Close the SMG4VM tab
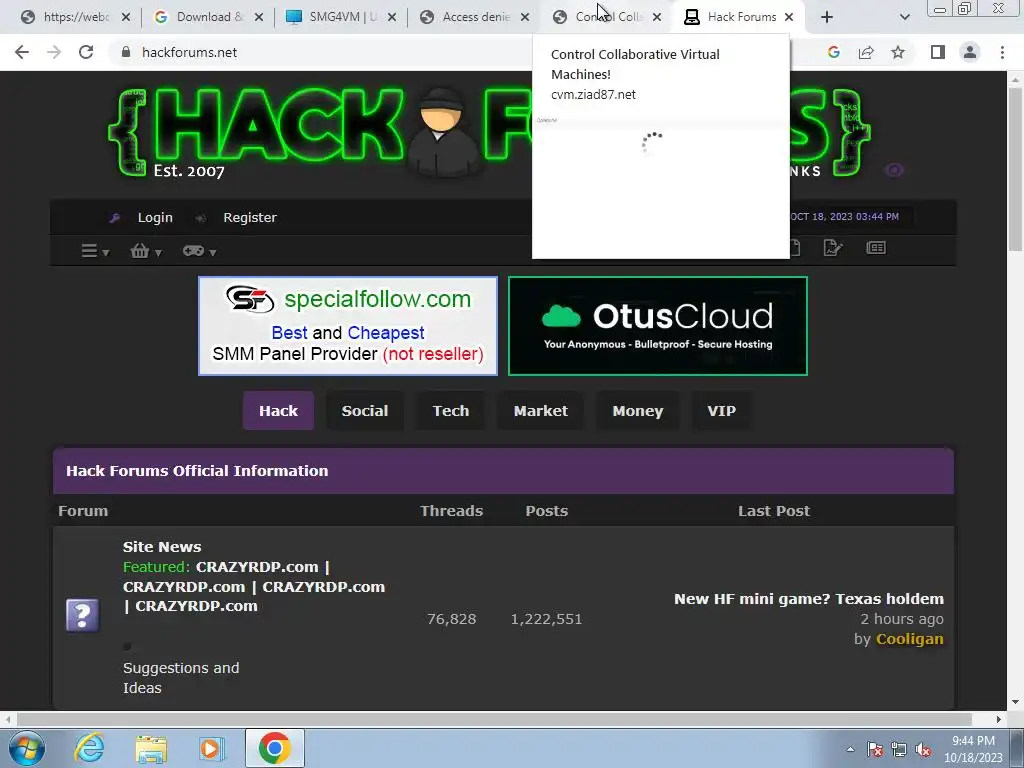Image resolution: width=1024 pixels, height=768 pixels. point(391,17)
